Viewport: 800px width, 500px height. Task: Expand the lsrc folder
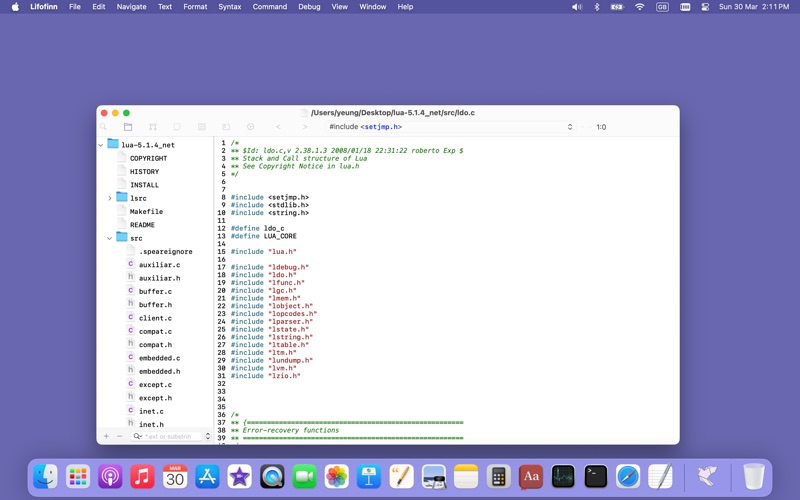110,198
